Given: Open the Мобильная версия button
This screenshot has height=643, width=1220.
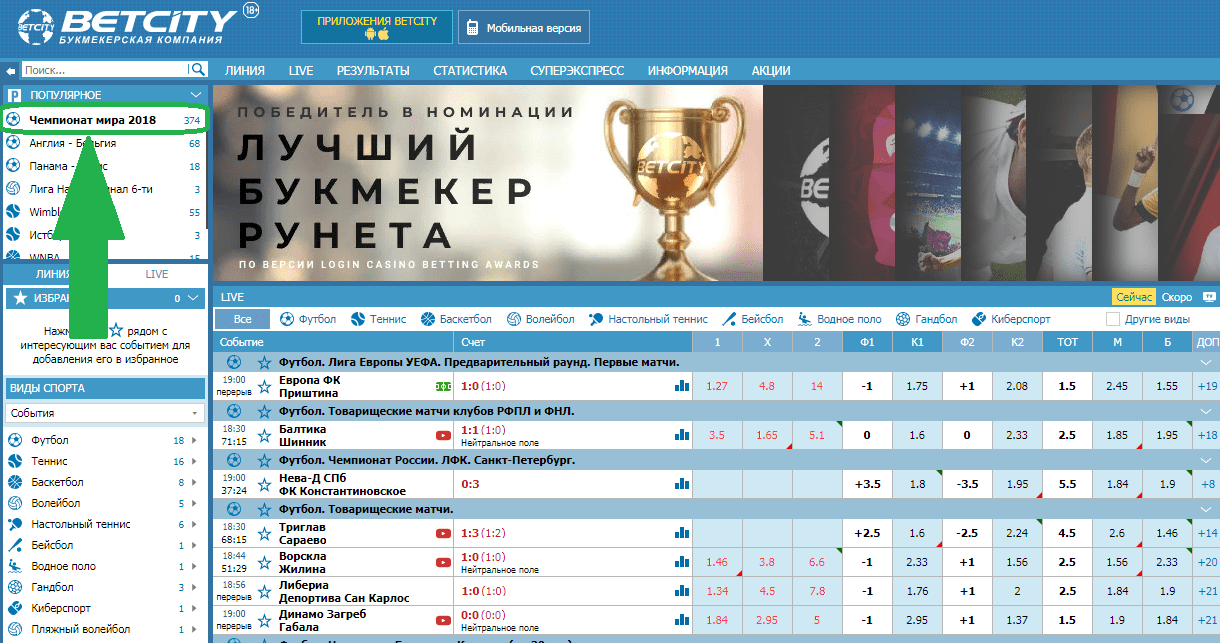Looking at the screenshot, I should (524, 28).
